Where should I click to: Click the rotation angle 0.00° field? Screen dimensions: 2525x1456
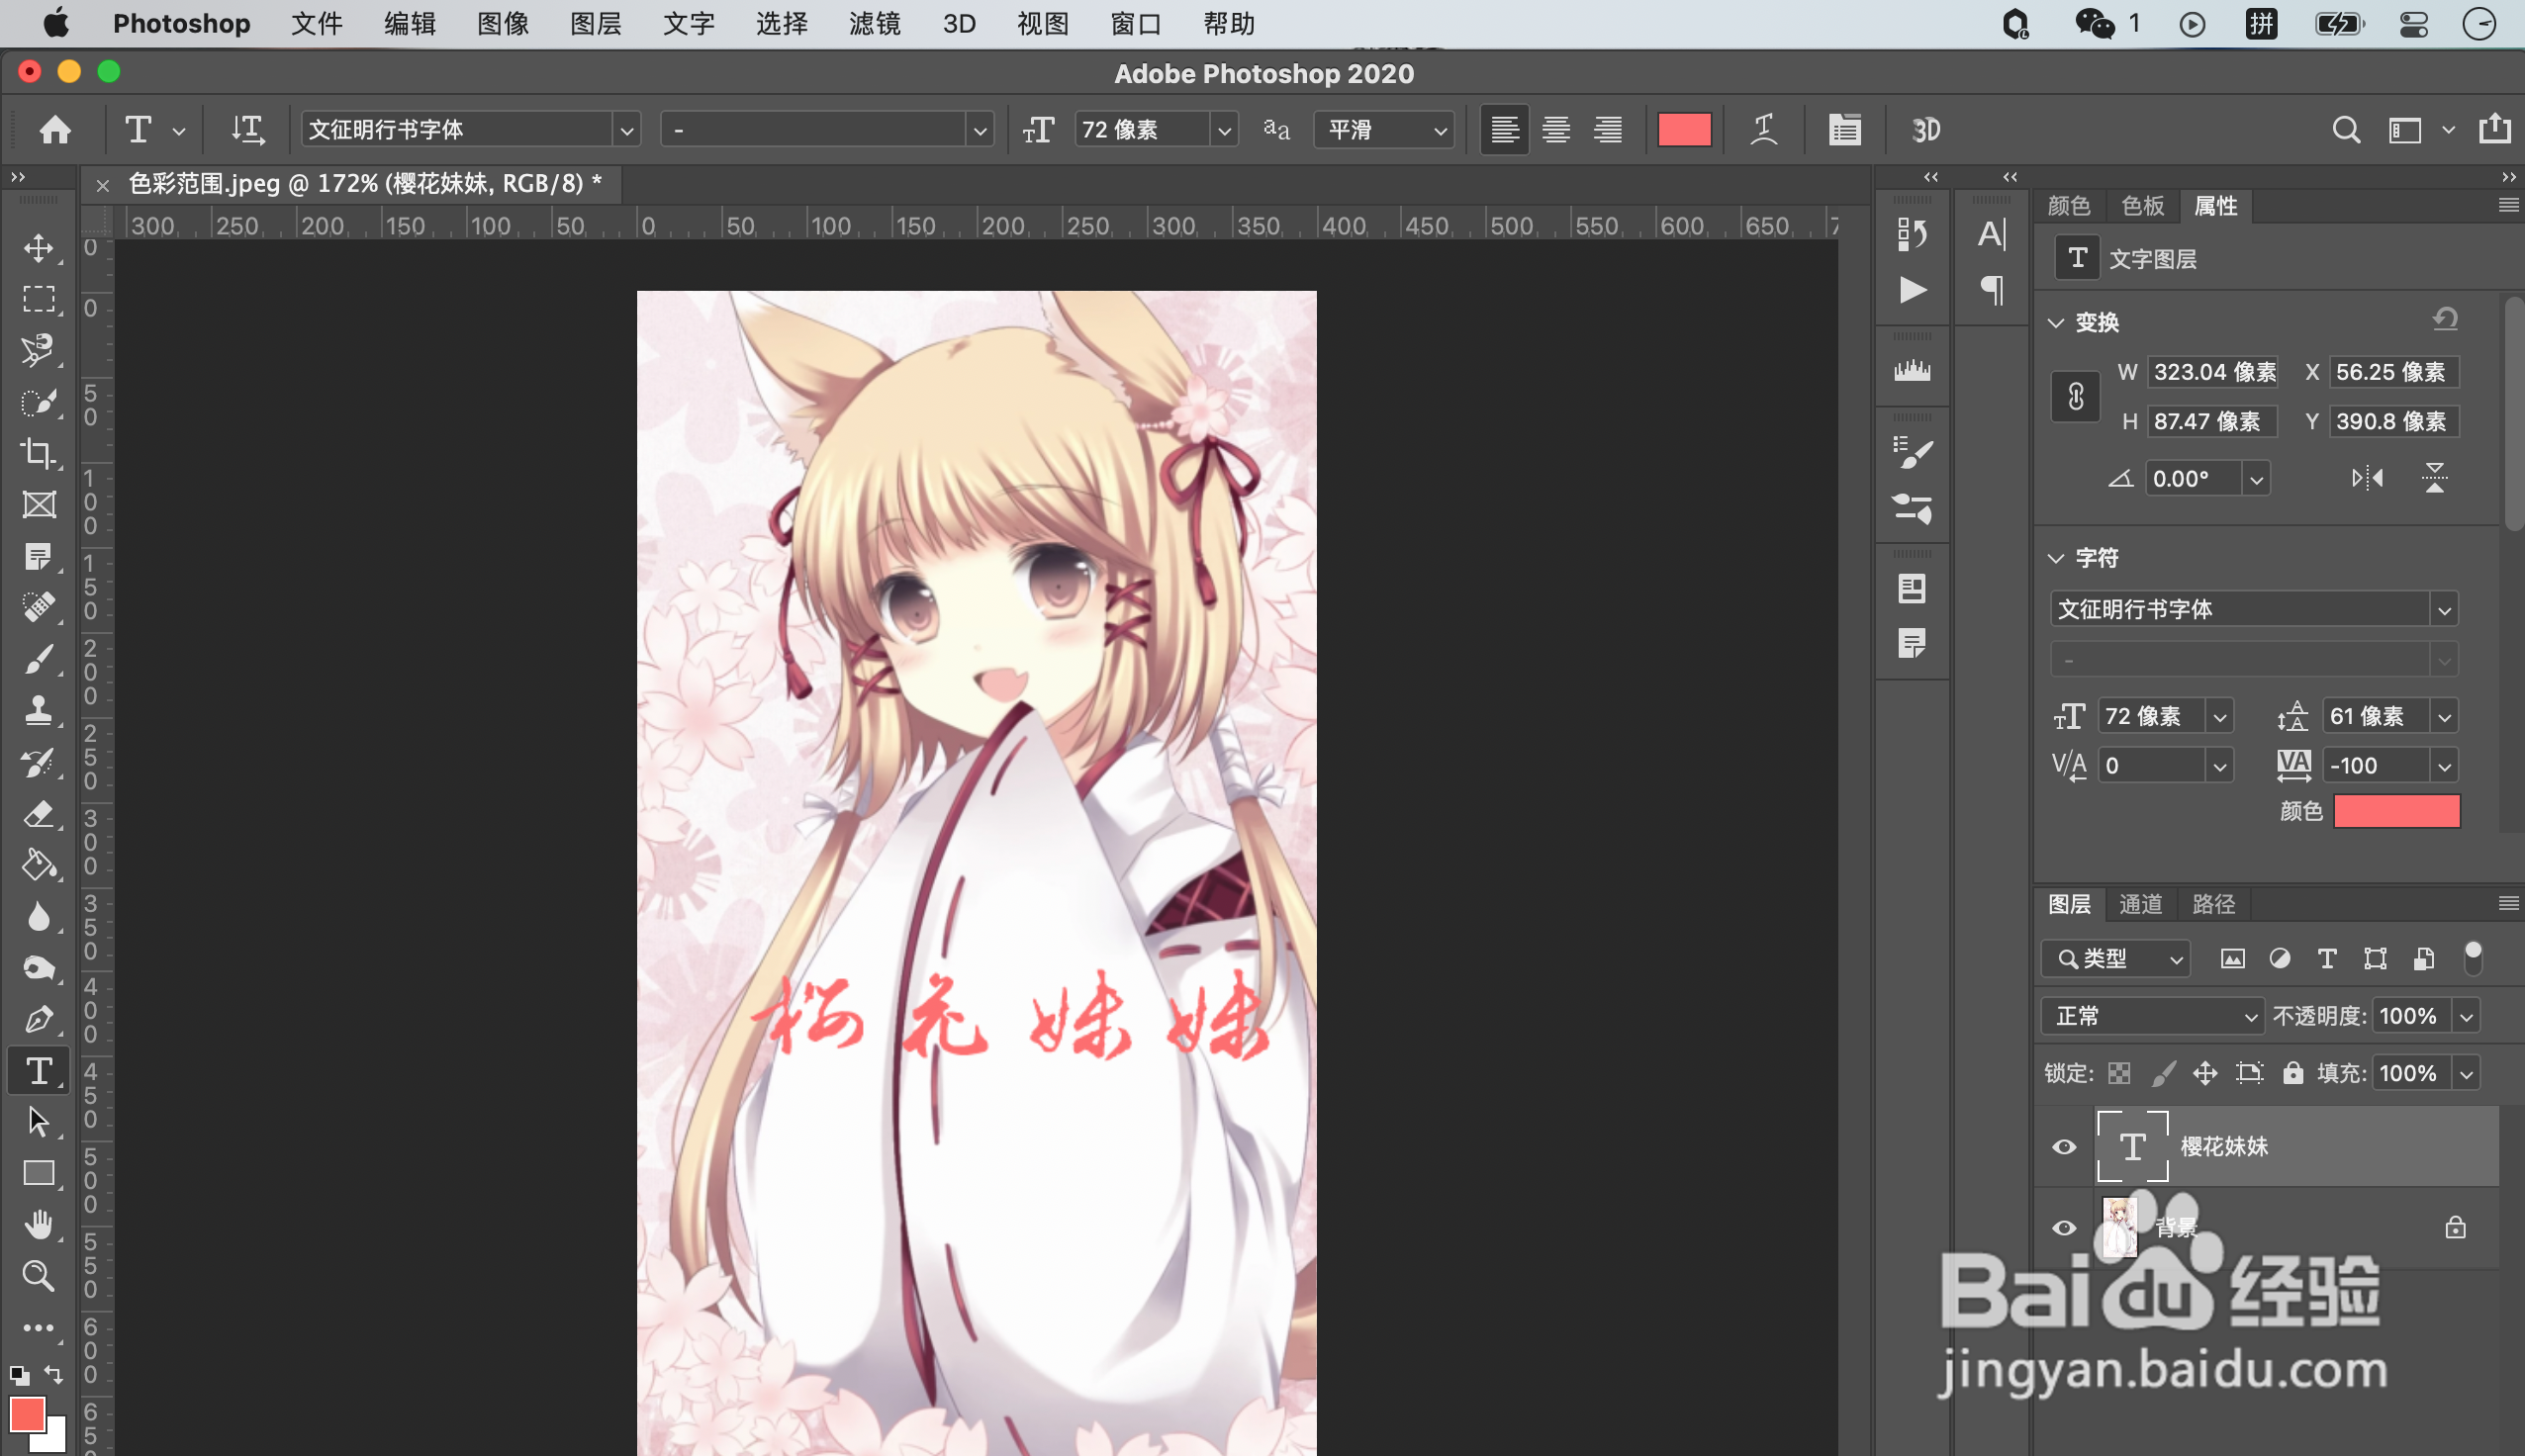coord(2193,478)
